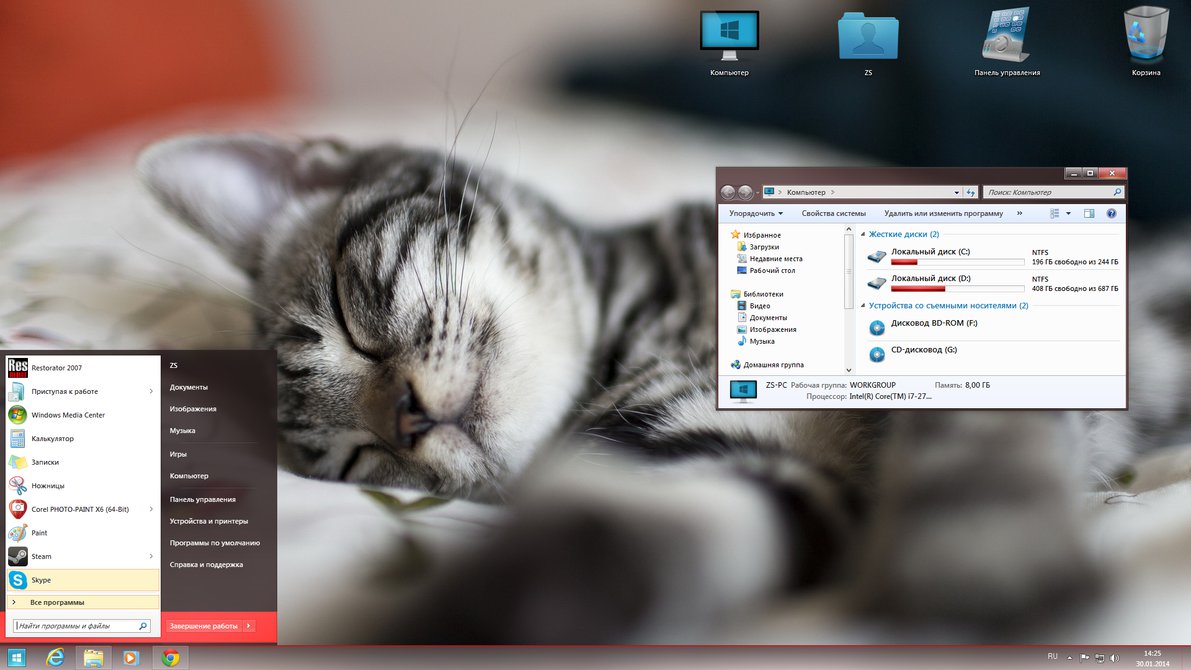Select Устройства и принтеры in Start menu
The height and width of the screenshot is (670, 1191).
(x=208, y=521)
